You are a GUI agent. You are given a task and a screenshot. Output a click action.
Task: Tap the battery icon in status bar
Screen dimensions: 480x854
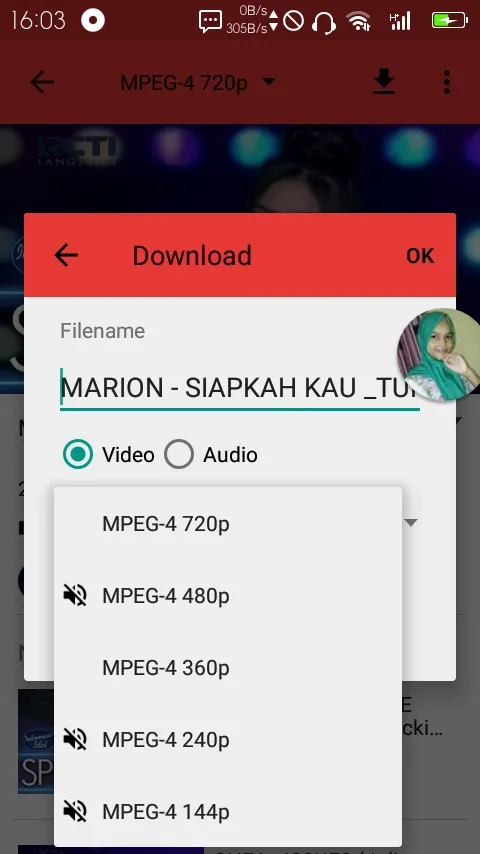pos(450,21)
